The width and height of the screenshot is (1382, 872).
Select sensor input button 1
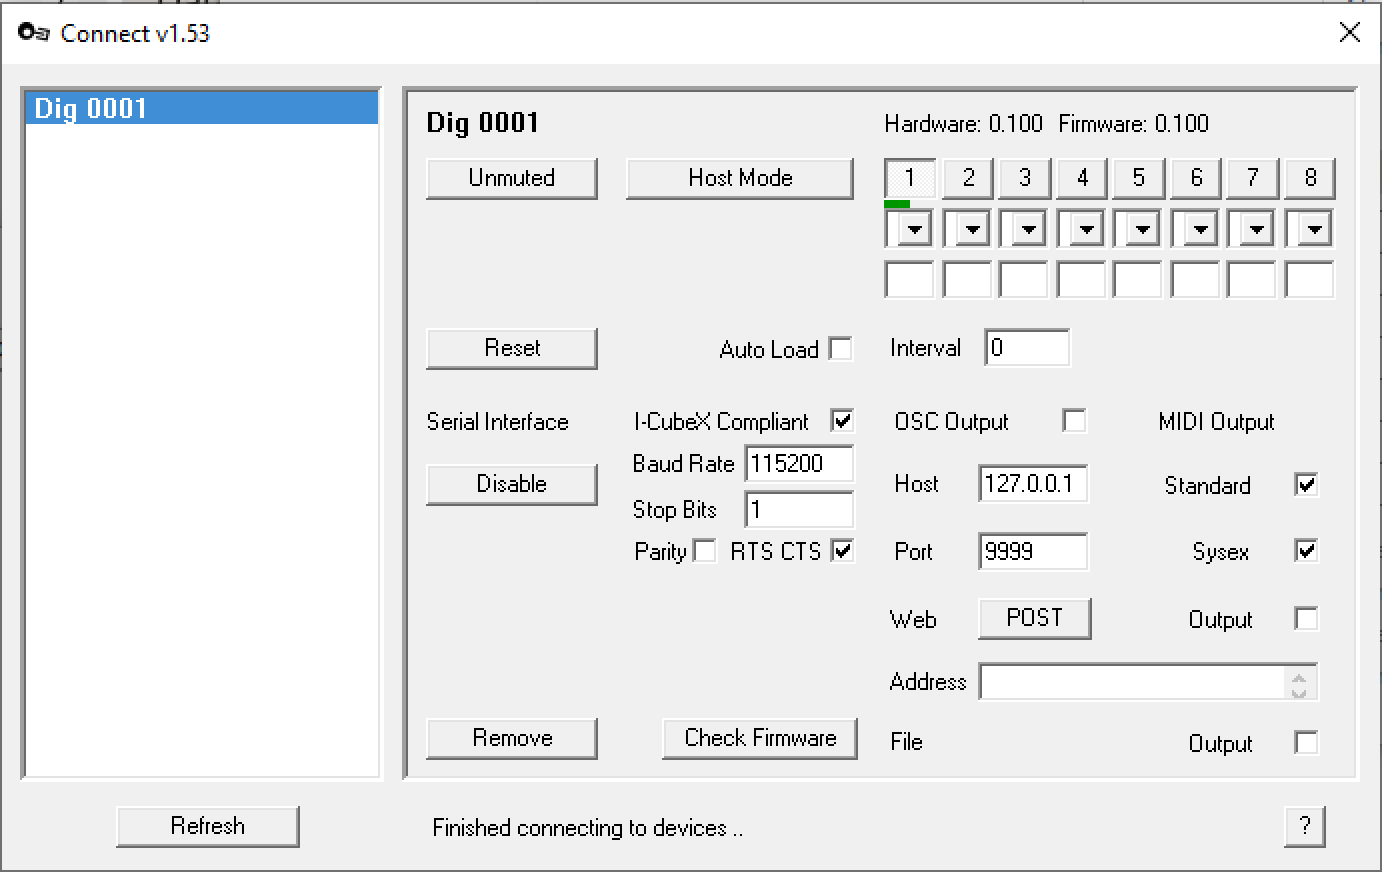pos(910,178)
